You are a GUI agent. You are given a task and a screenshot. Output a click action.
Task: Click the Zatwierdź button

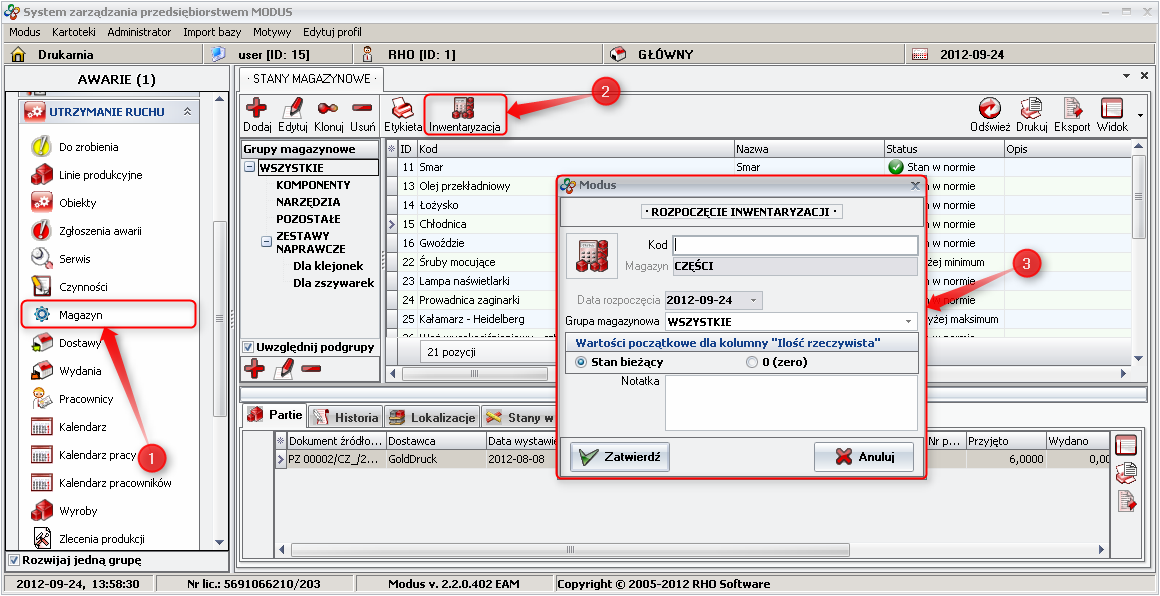(x=620, y=457)
